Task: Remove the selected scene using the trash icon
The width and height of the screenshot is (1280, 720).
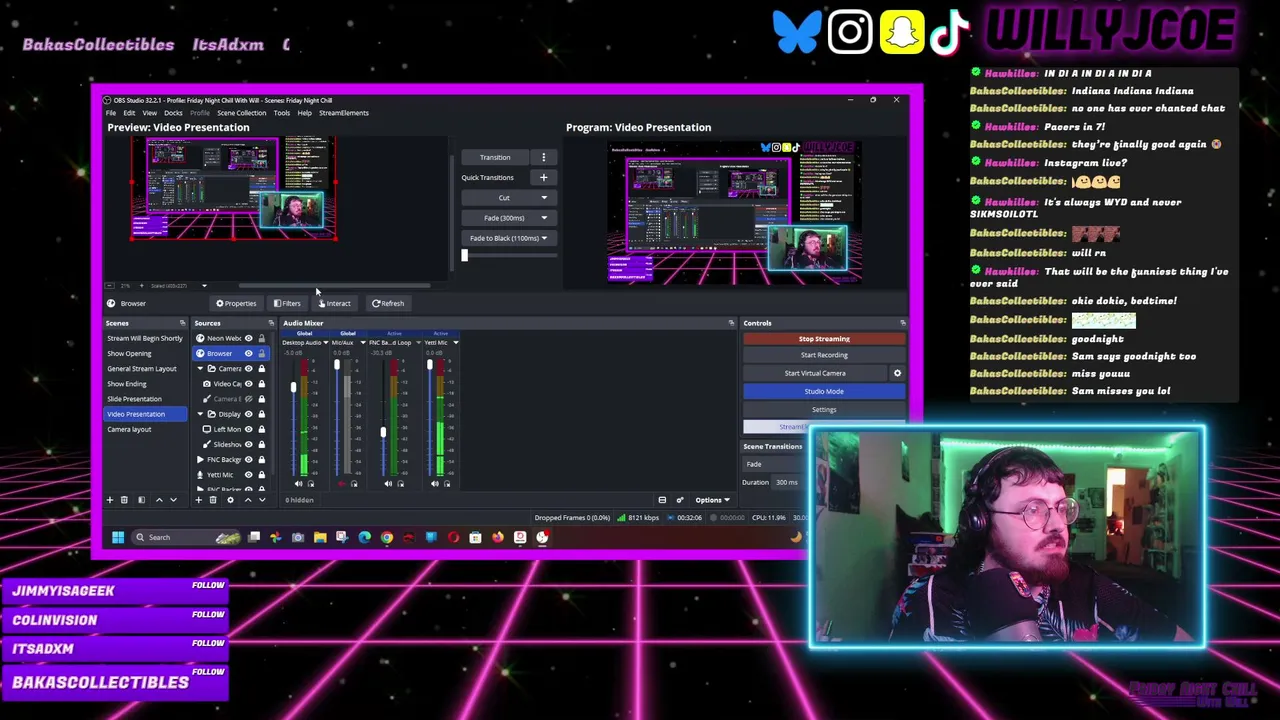Action: [x=124, y=500]
